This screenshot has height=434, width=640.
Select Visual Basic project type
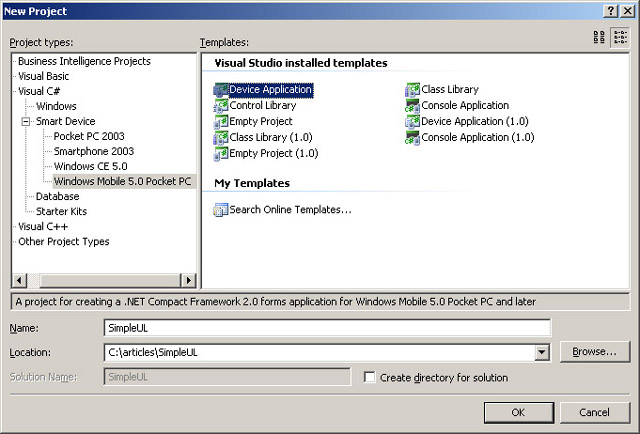[44, 76]
